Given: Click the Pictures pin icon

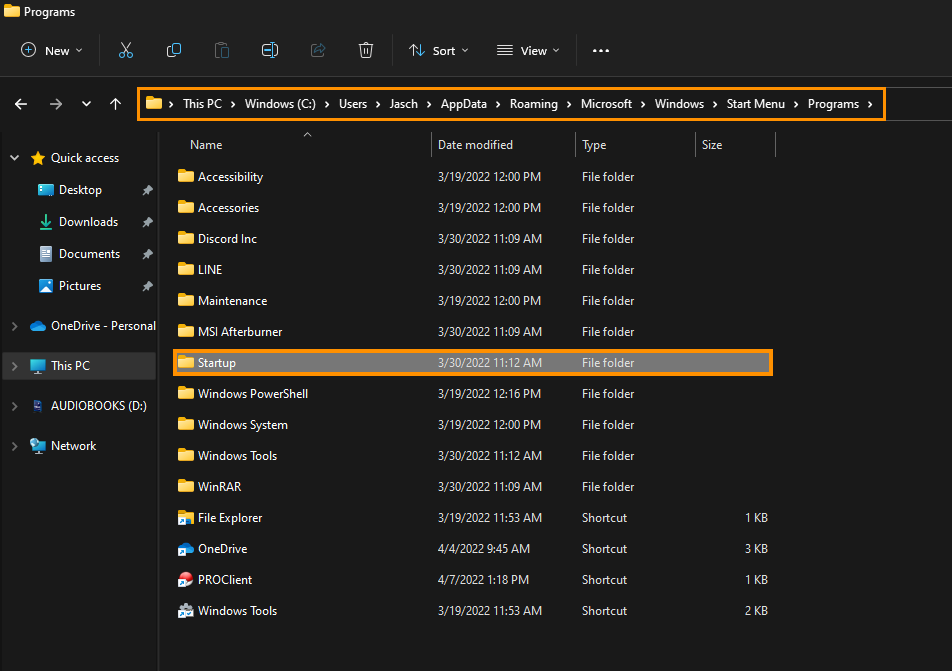Looking at the screenshot, I should coord(147,286).
